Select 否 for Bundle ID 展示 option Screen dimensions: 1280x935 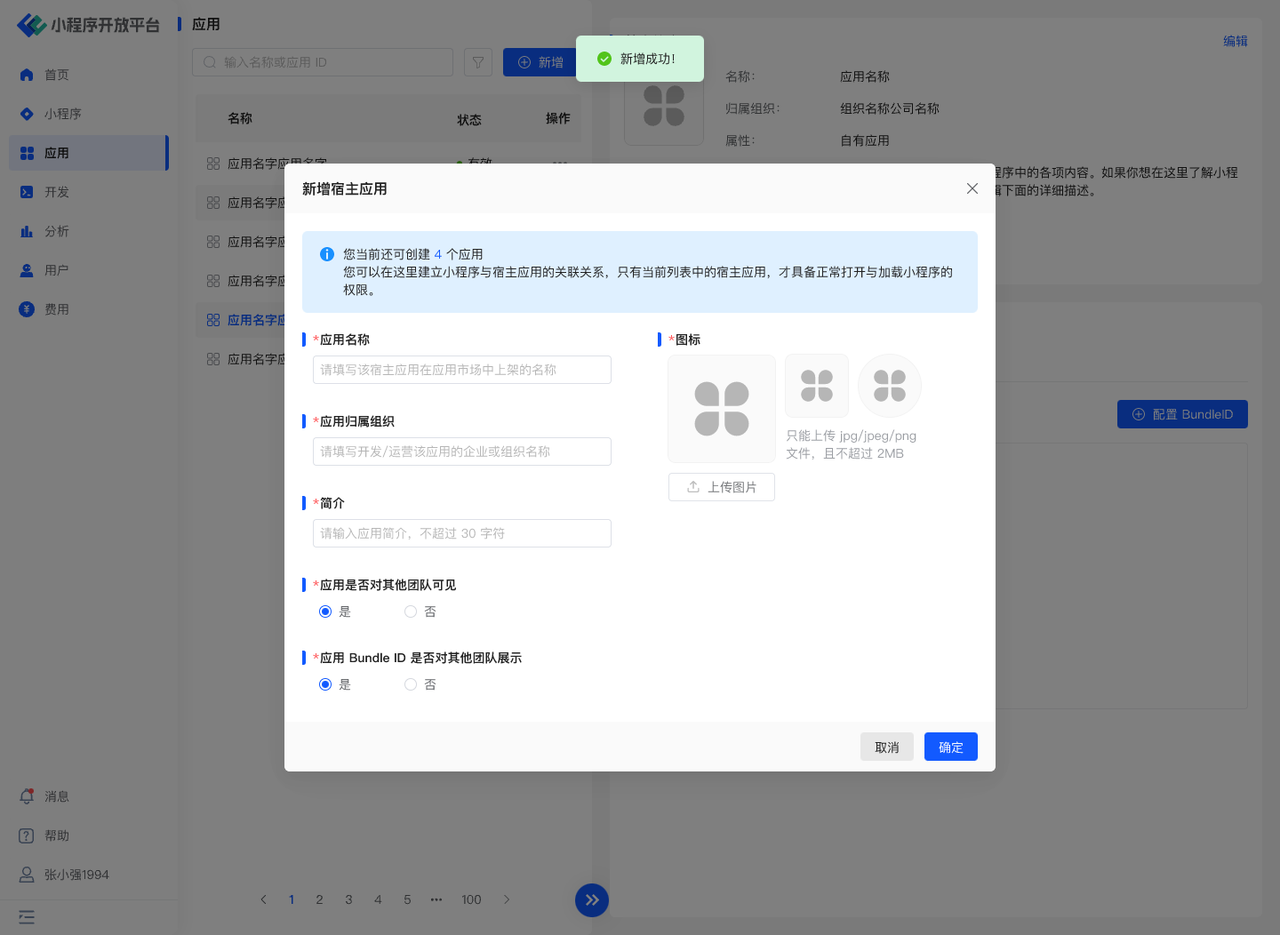pyautogui.click(x=411, y=684)
